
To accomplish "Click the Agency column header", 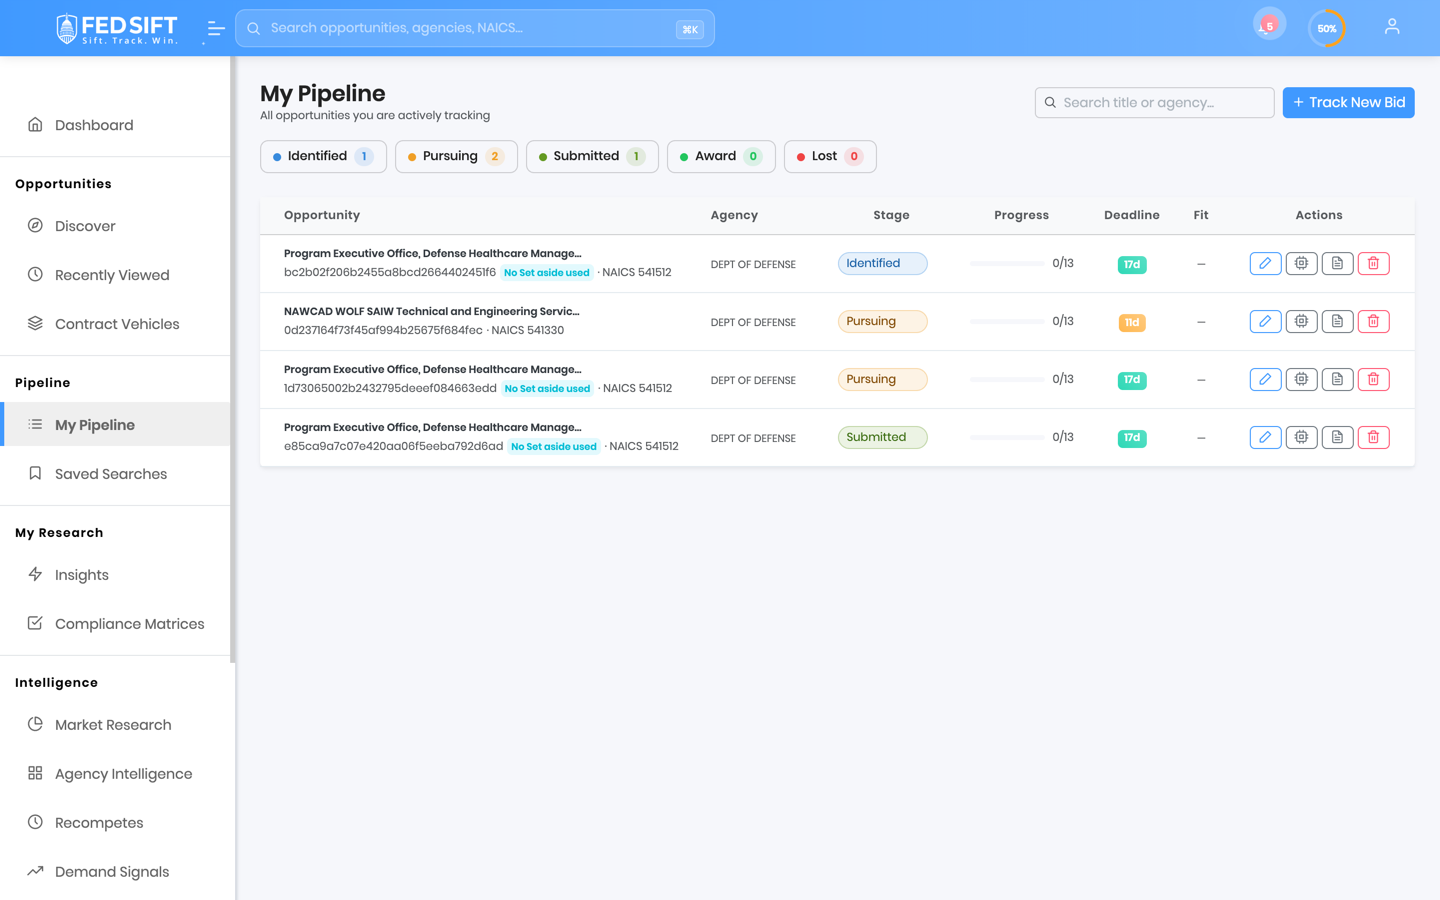I will [734, 215].
